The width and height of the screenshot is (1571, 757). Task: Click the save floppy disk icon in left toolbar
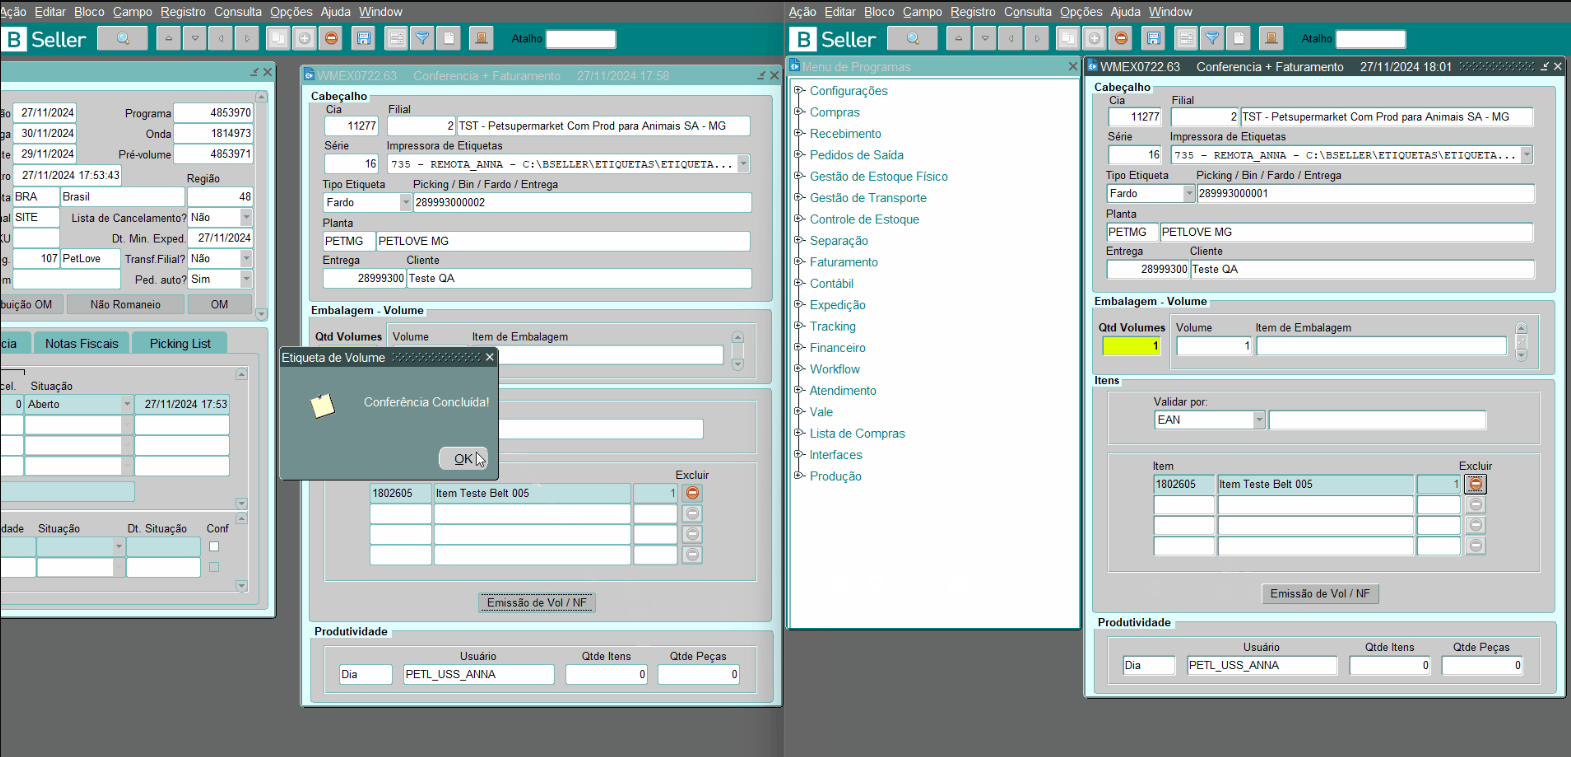(364, 38)
